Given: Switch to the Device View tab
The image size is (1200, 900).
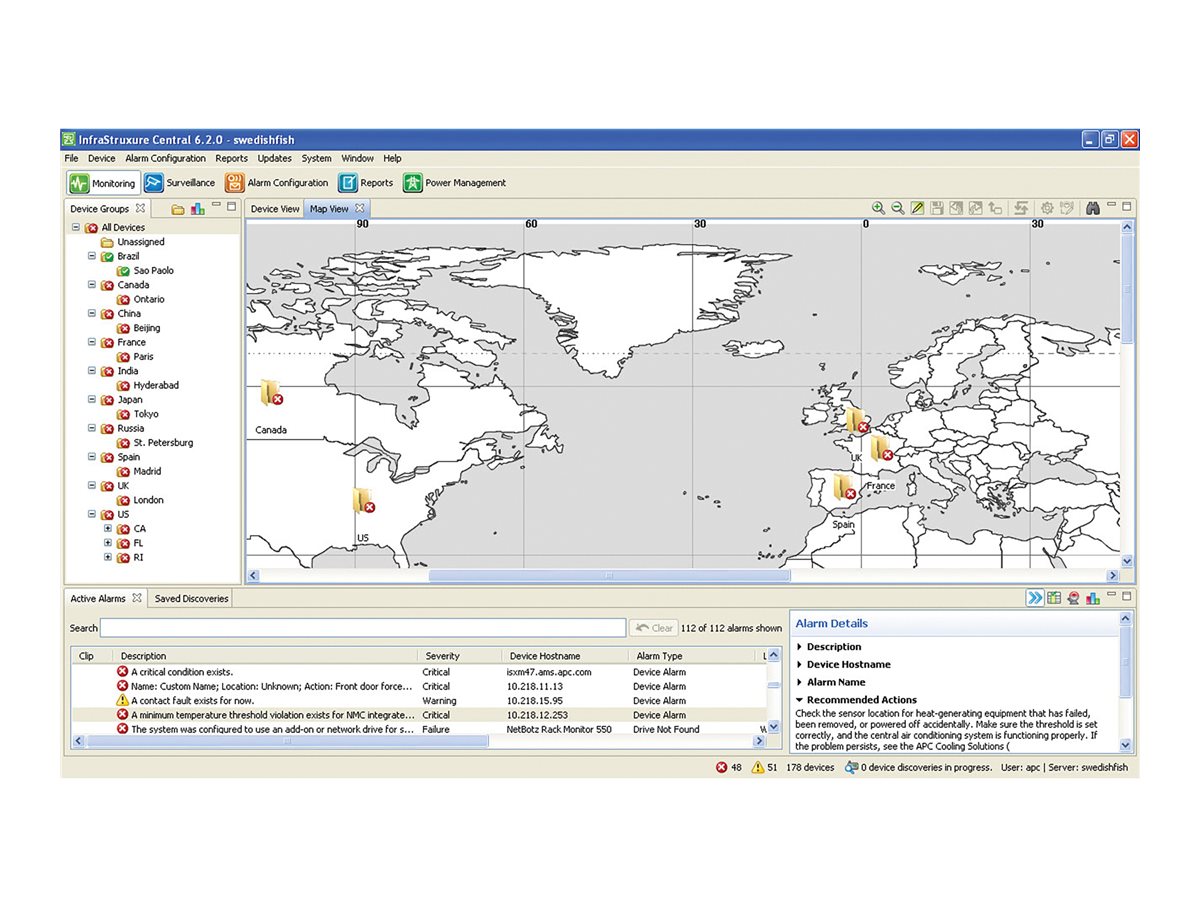Looking at the screenshot, I should pos(275,209).
